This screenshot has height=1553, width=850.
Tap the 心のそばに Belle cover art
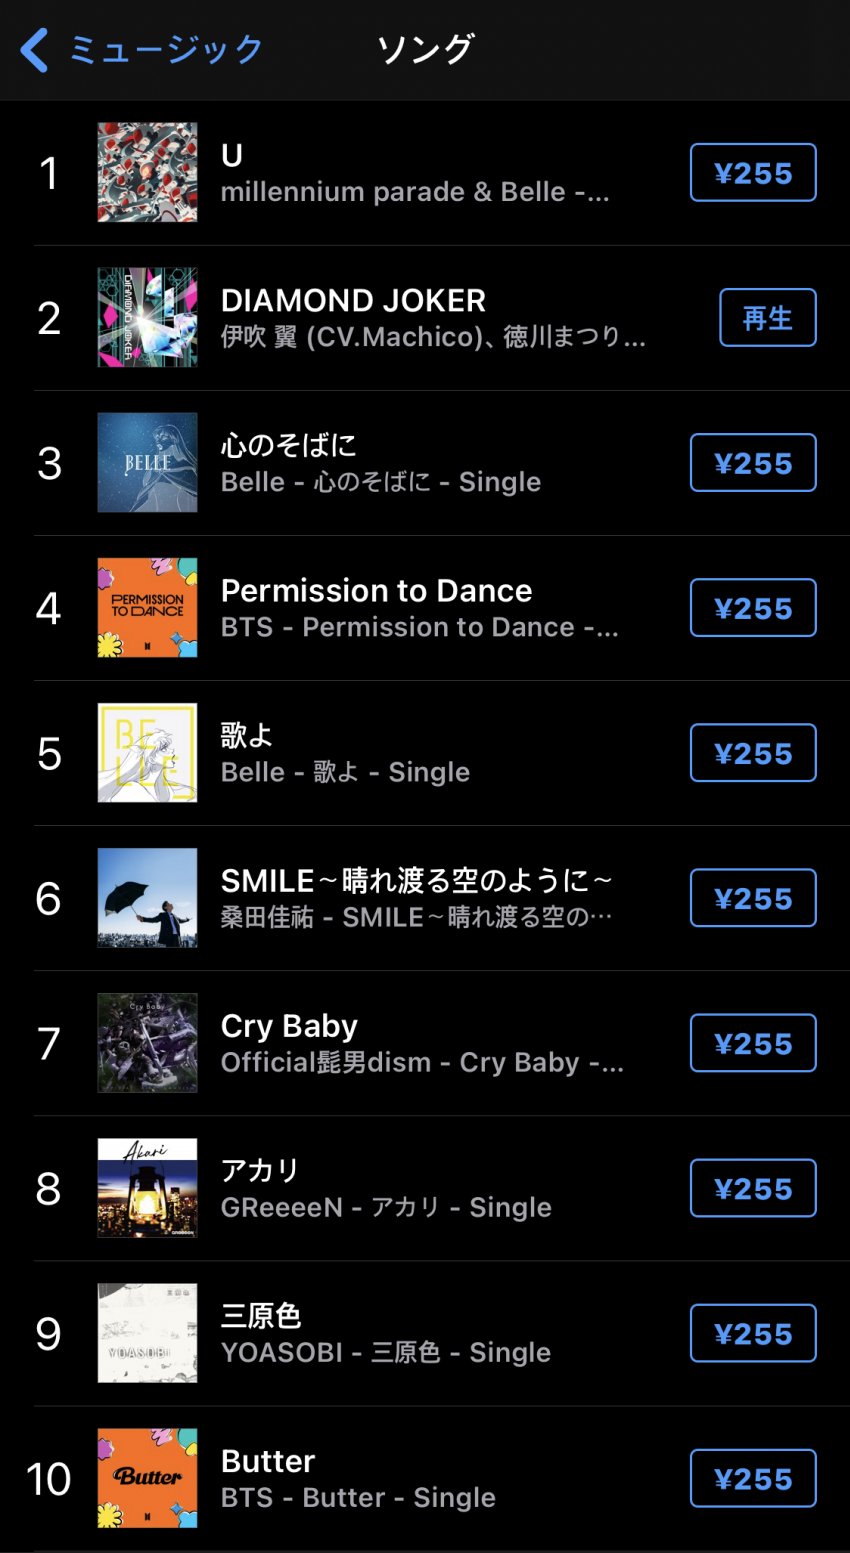[x=147, y=463]
